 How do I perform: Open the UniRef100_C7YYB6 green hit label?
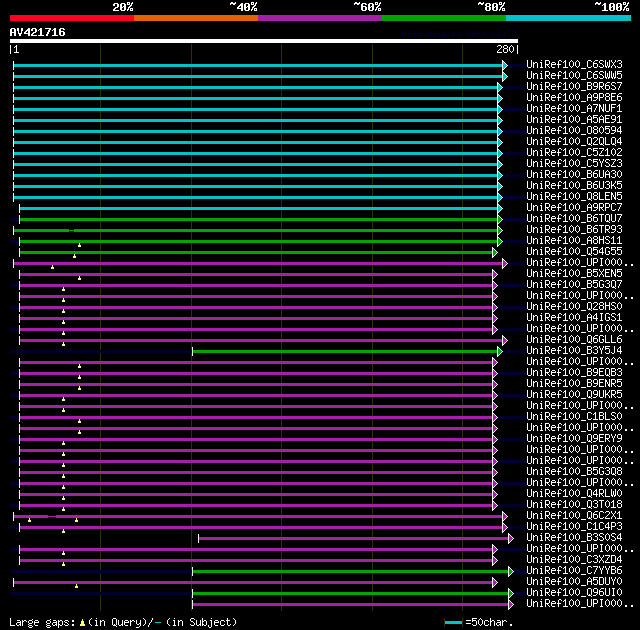[x=574, y=571]
